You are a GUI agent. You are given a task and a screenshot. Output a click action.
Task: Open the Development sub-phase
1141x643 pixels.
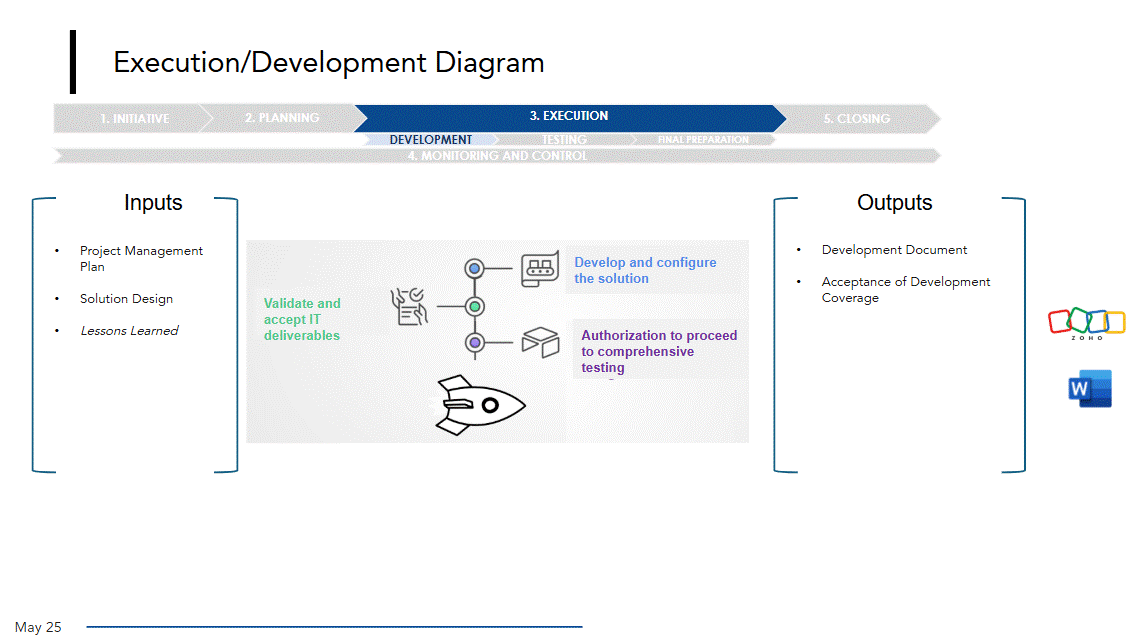(431, 140)
